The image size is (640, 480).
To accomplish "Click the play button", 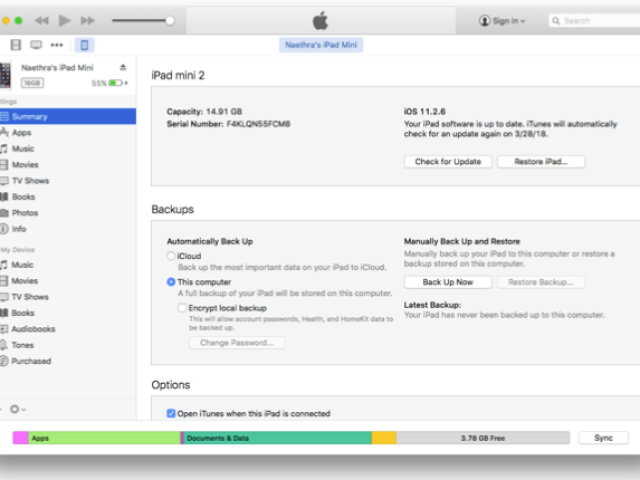I will coord(64,20).
